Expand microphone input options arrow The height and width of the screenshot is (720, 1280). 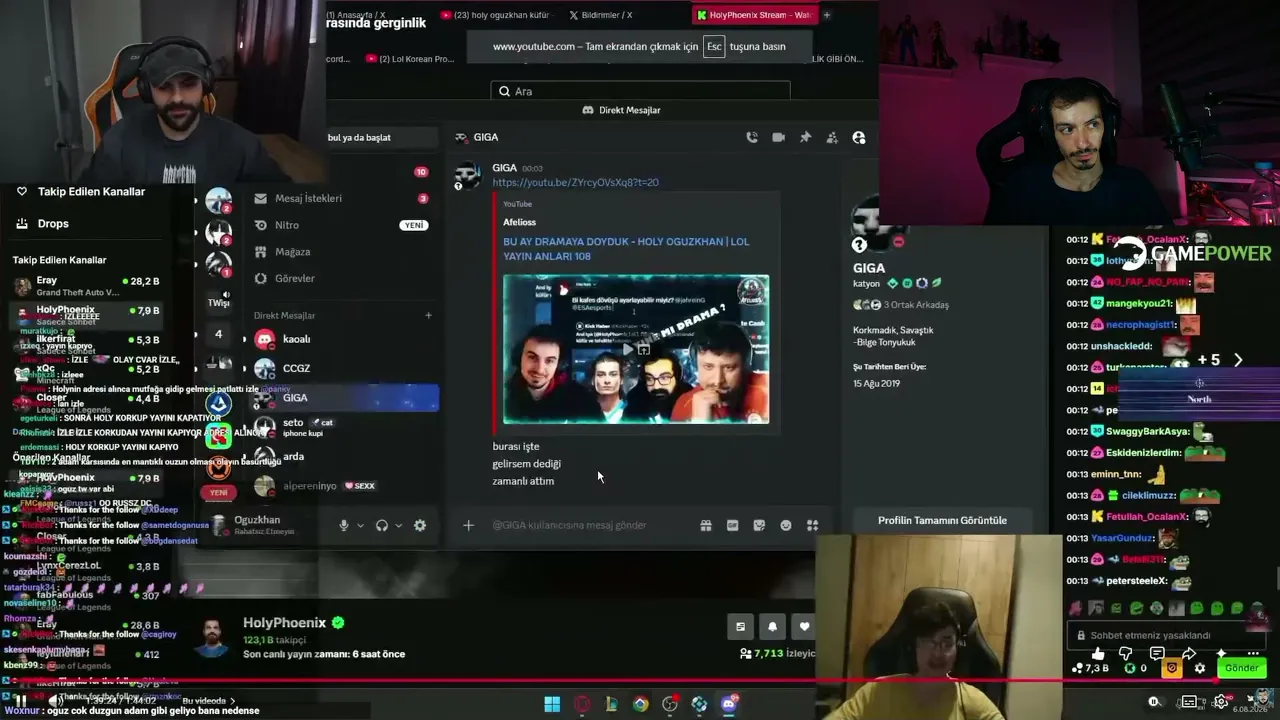(x=360, y=525)
